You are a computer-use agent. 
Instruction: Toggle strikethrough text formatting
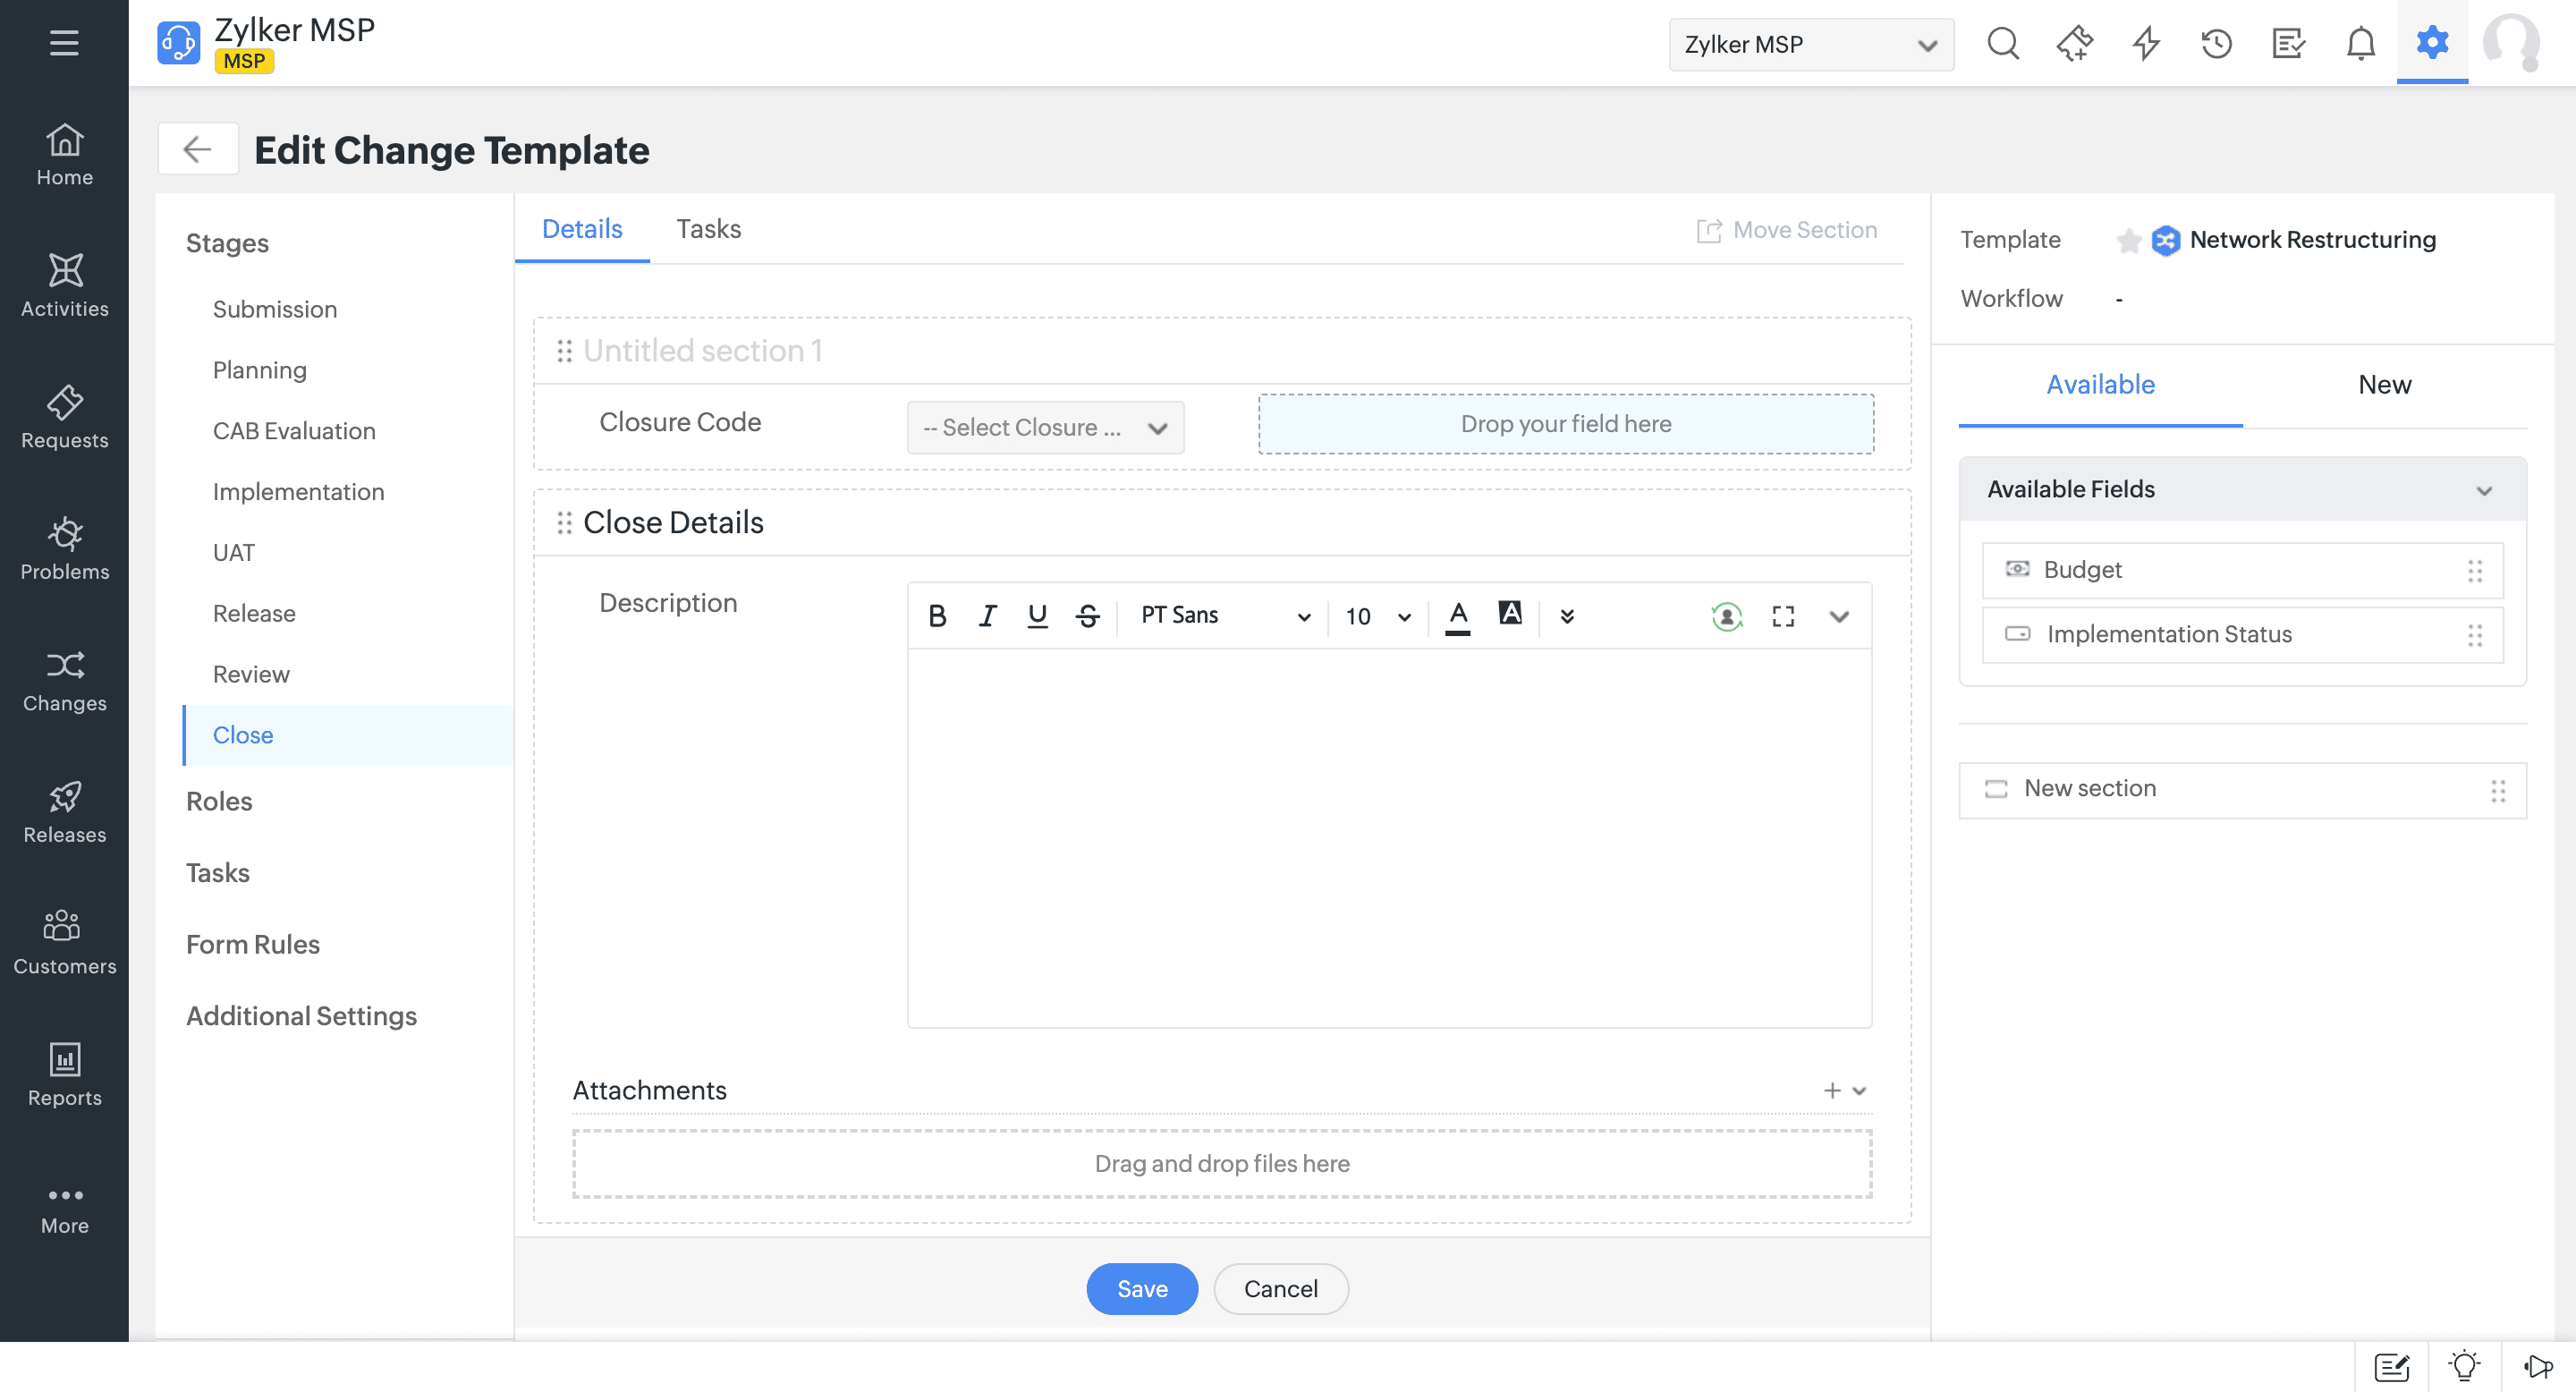pos(1087,616)
